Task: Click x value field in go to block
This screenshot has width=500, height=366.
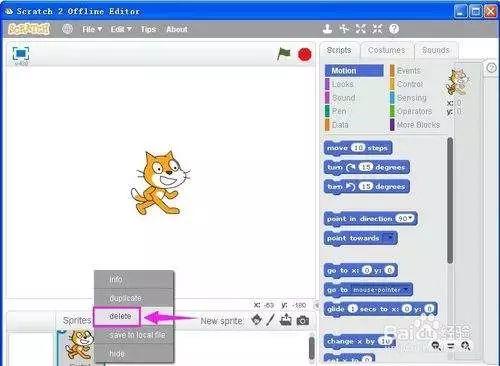Action: pos(366,270)
